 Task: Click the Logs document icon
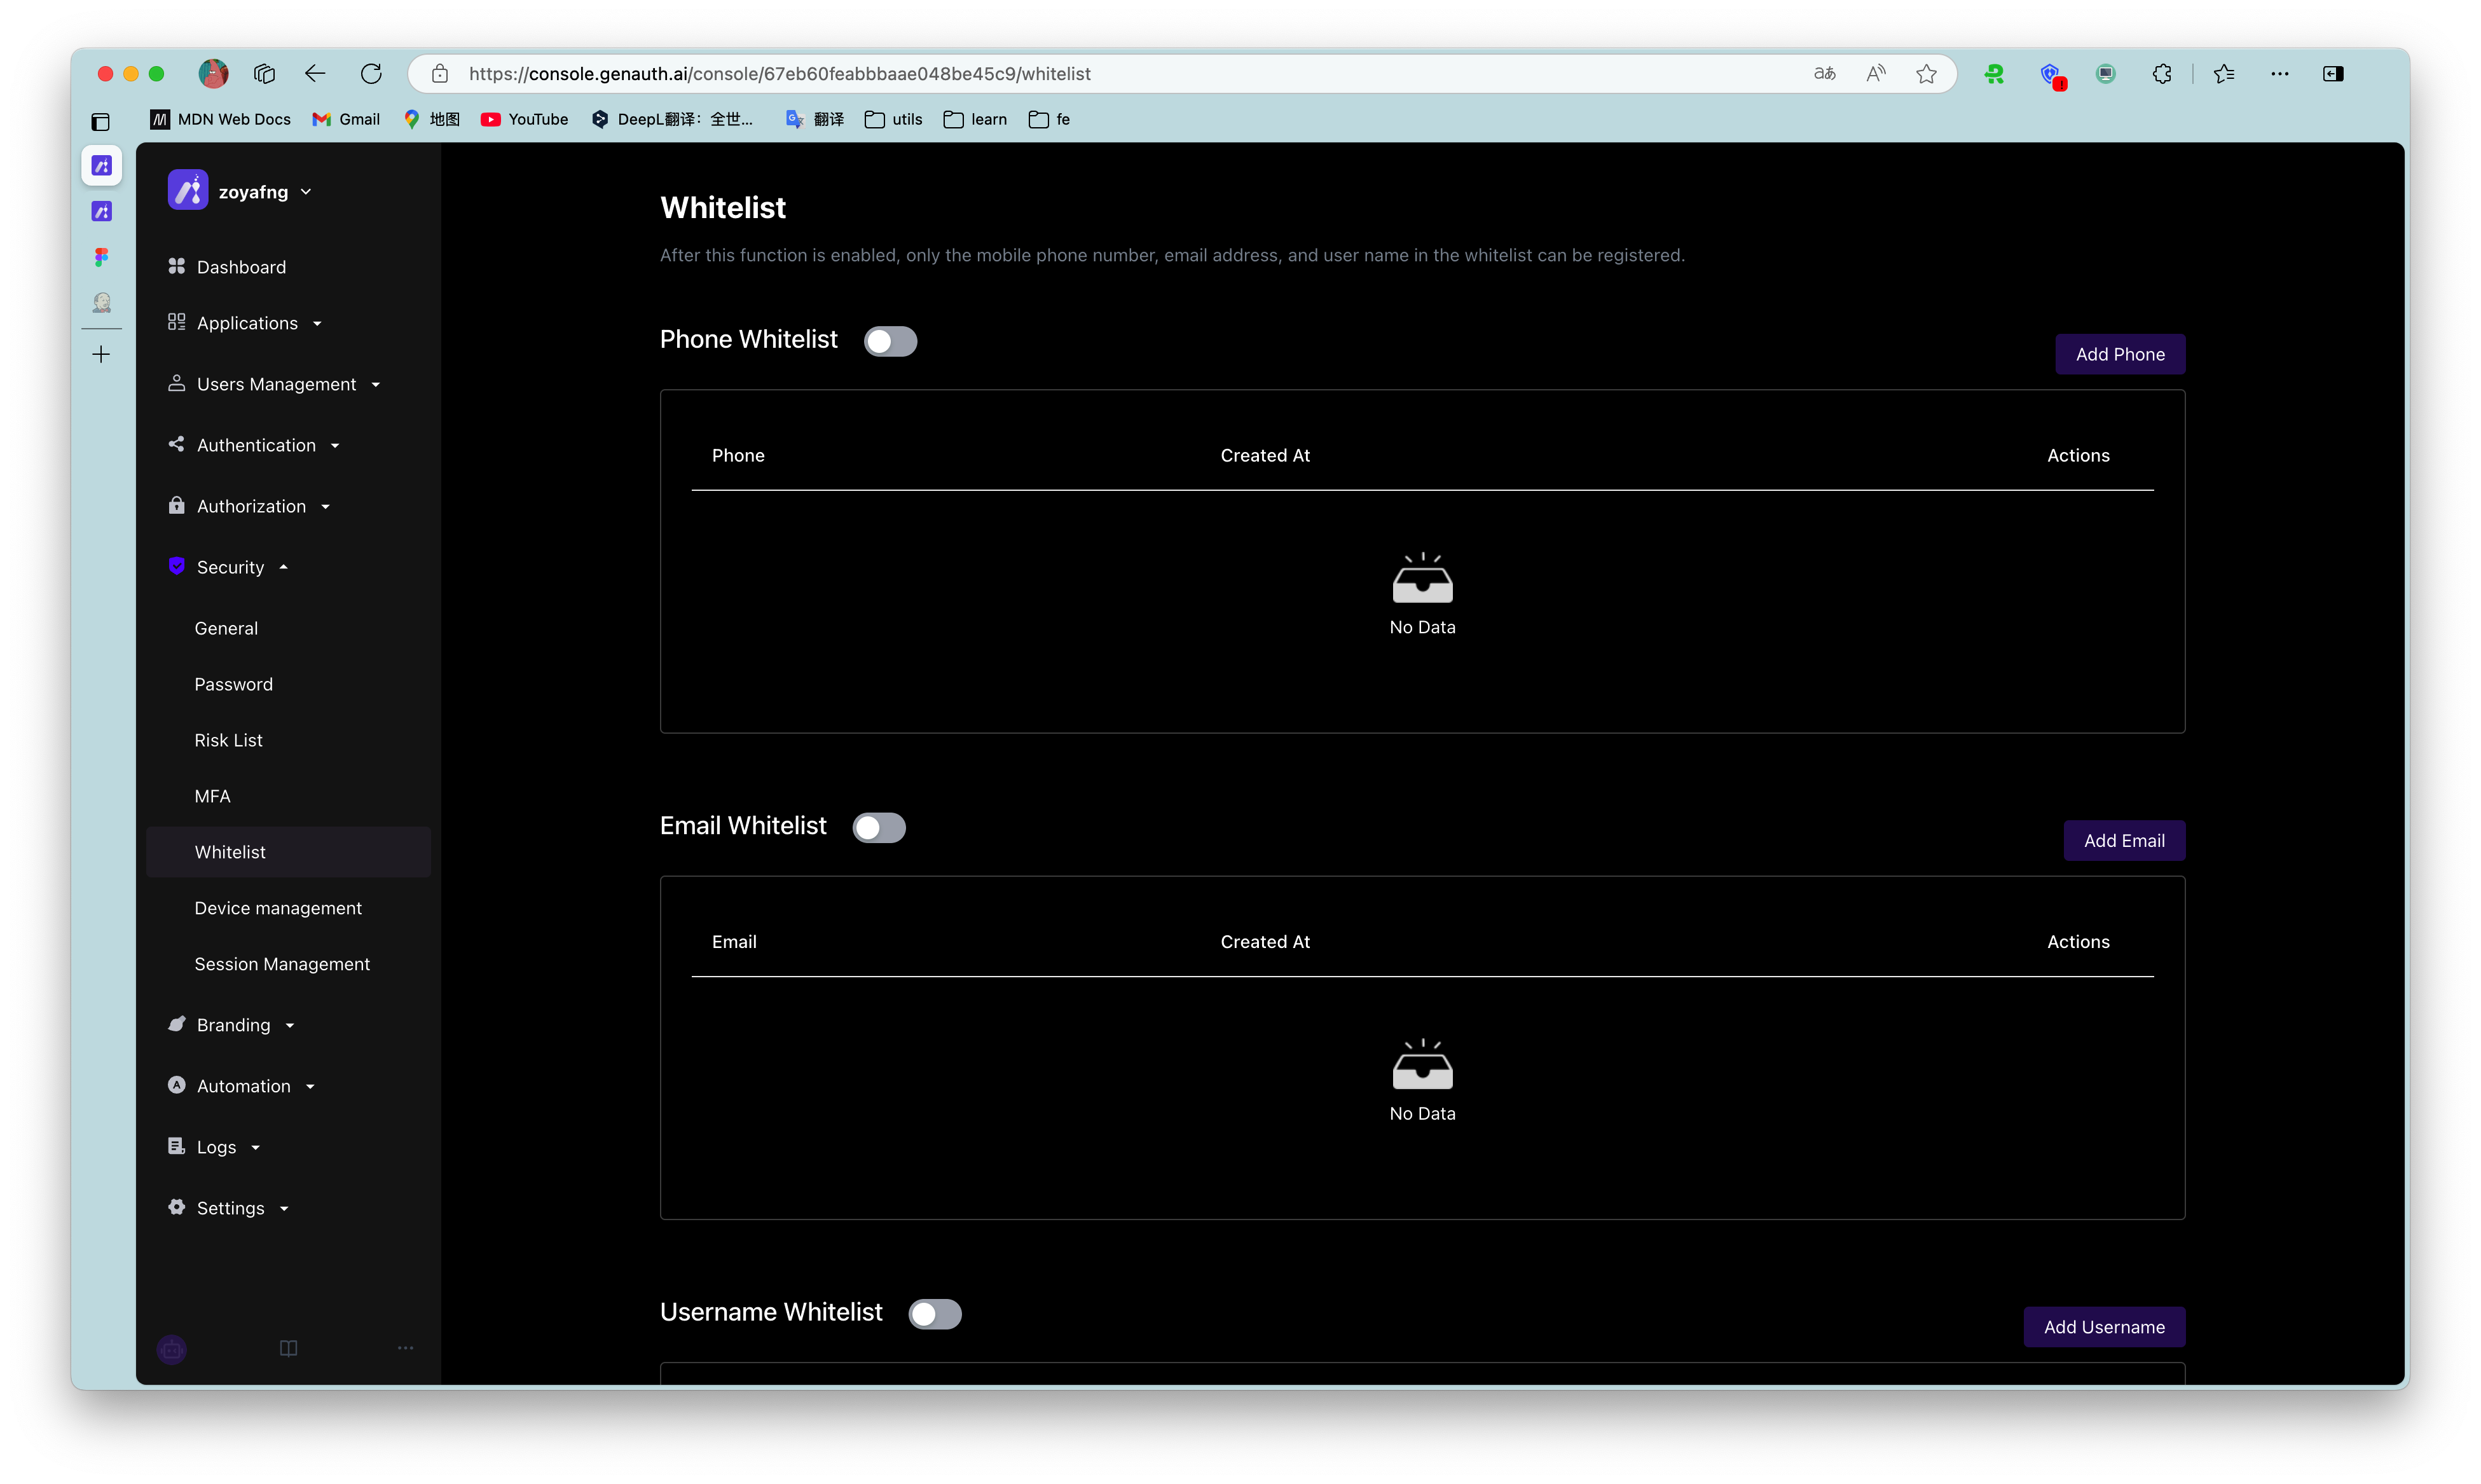(x=176, y=1146)
